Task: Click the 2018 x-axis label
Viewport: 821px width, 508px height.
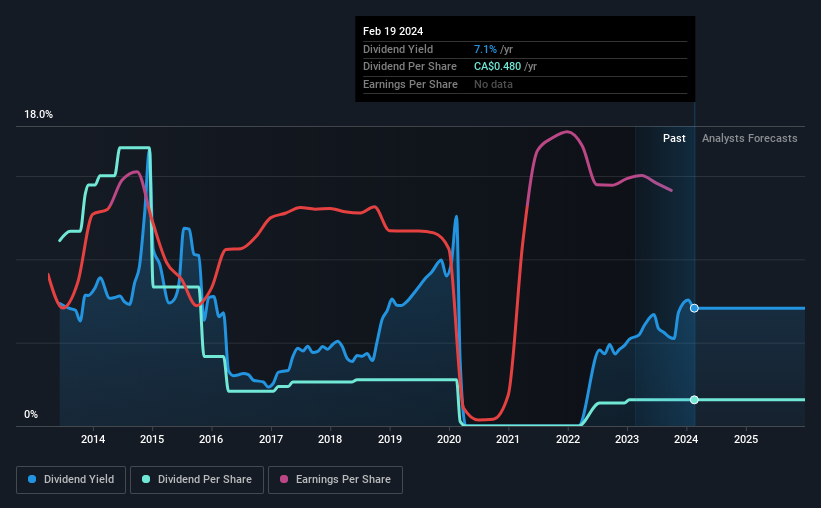Action: tap(330, 439)
